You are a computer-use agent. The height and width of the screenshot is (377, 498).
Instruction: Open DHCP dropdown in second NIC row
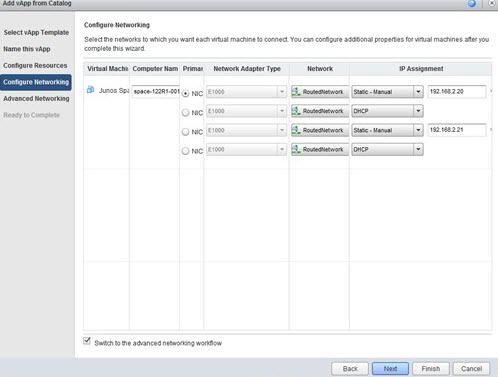coord(387,111)
